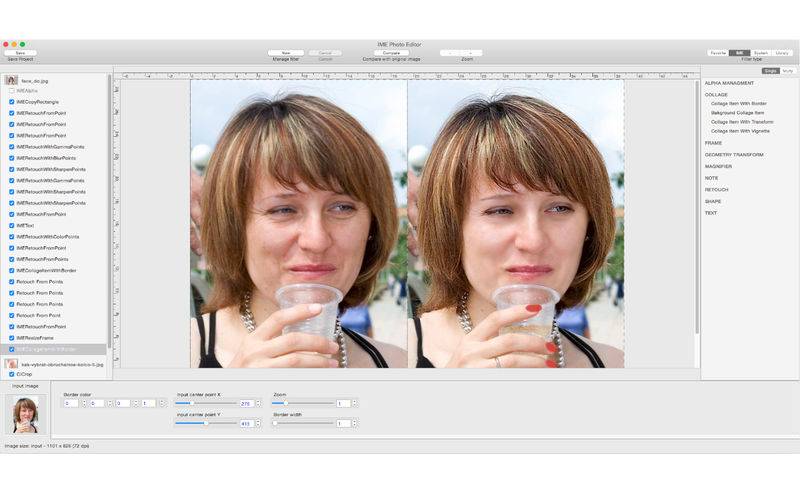Click the Input image preview thumbnail
This screenshot has width=800, height=500.
click(x=26, y=415)
